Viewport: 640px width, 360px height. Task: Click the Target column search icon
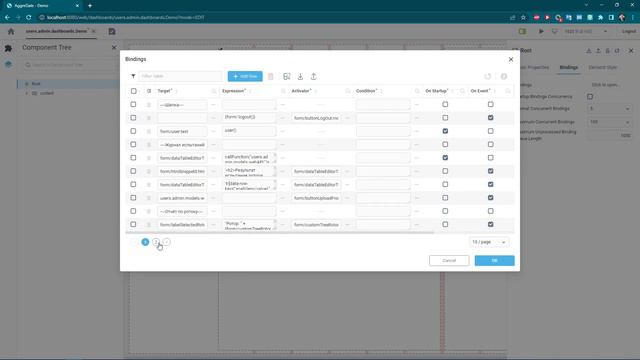(214, 91)
